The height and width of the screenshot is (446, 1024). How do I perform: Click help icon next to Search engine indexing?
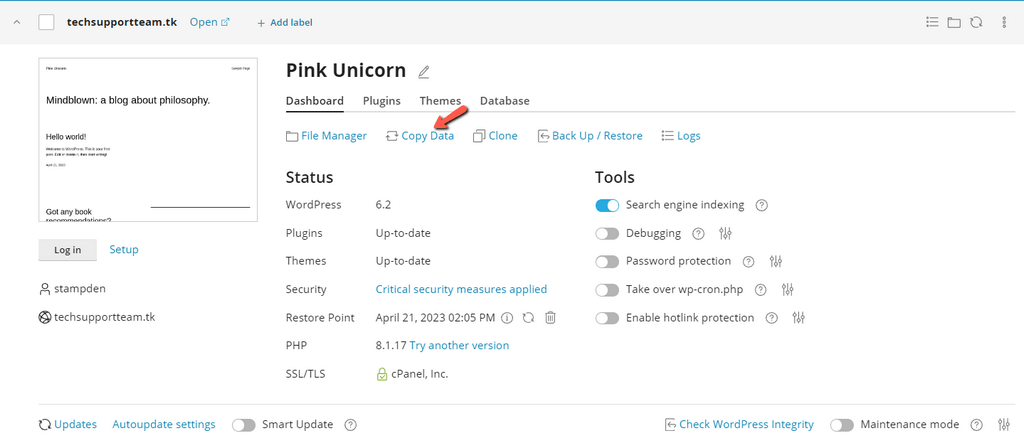[x=761, y=205]
